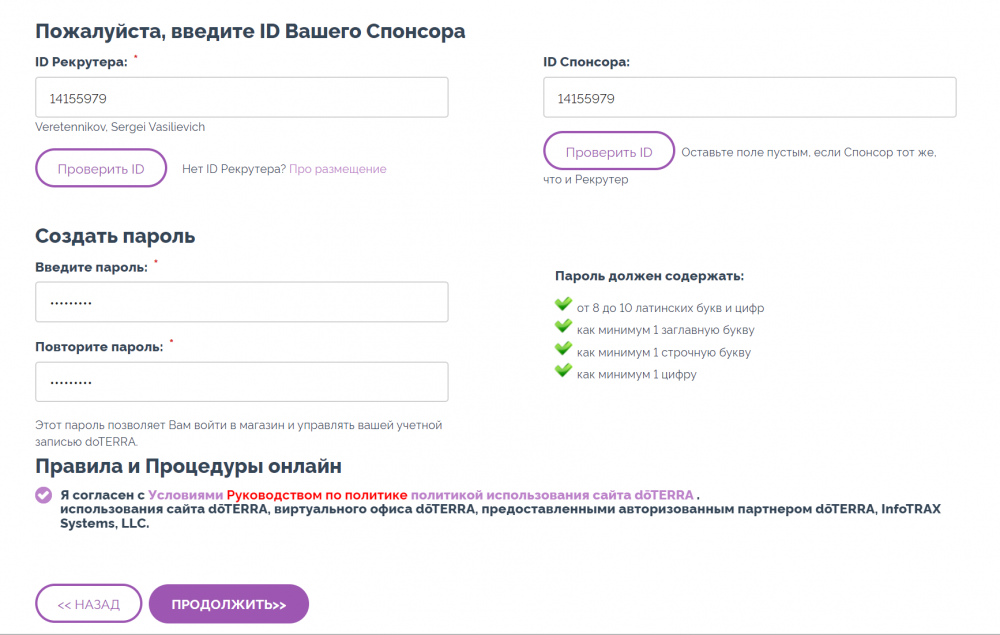Click the green checkmark for 8-10 characters rule
1000x635 pixels.
(x=563, y=303)
